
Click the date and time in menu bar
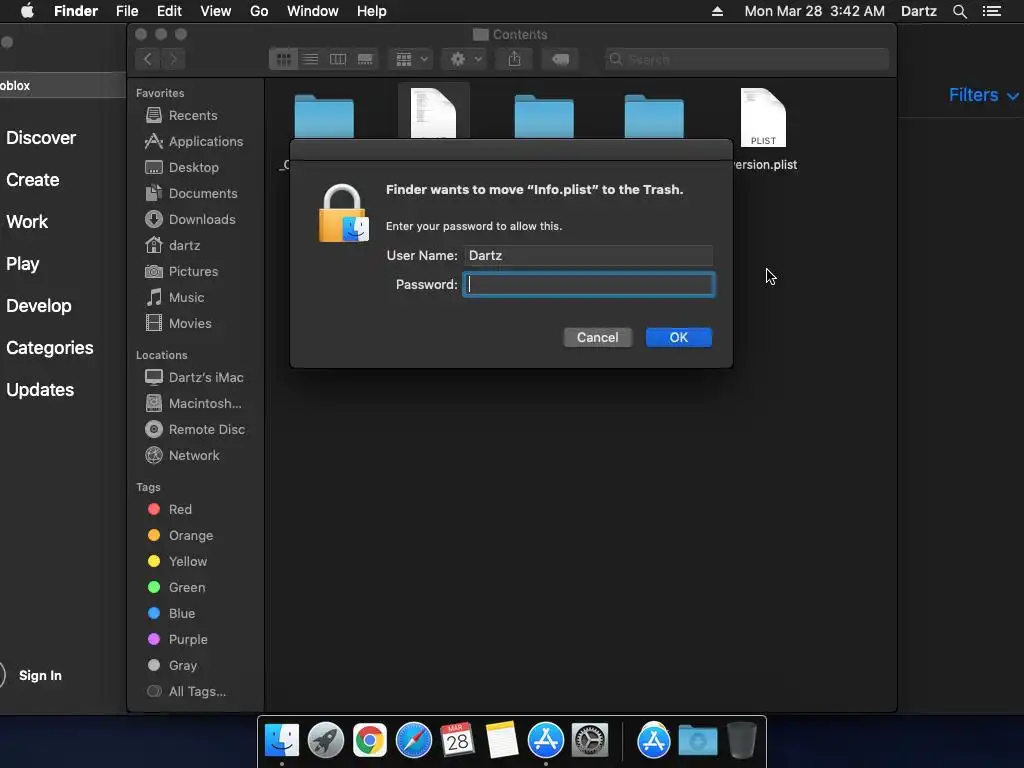click(814, 11)
